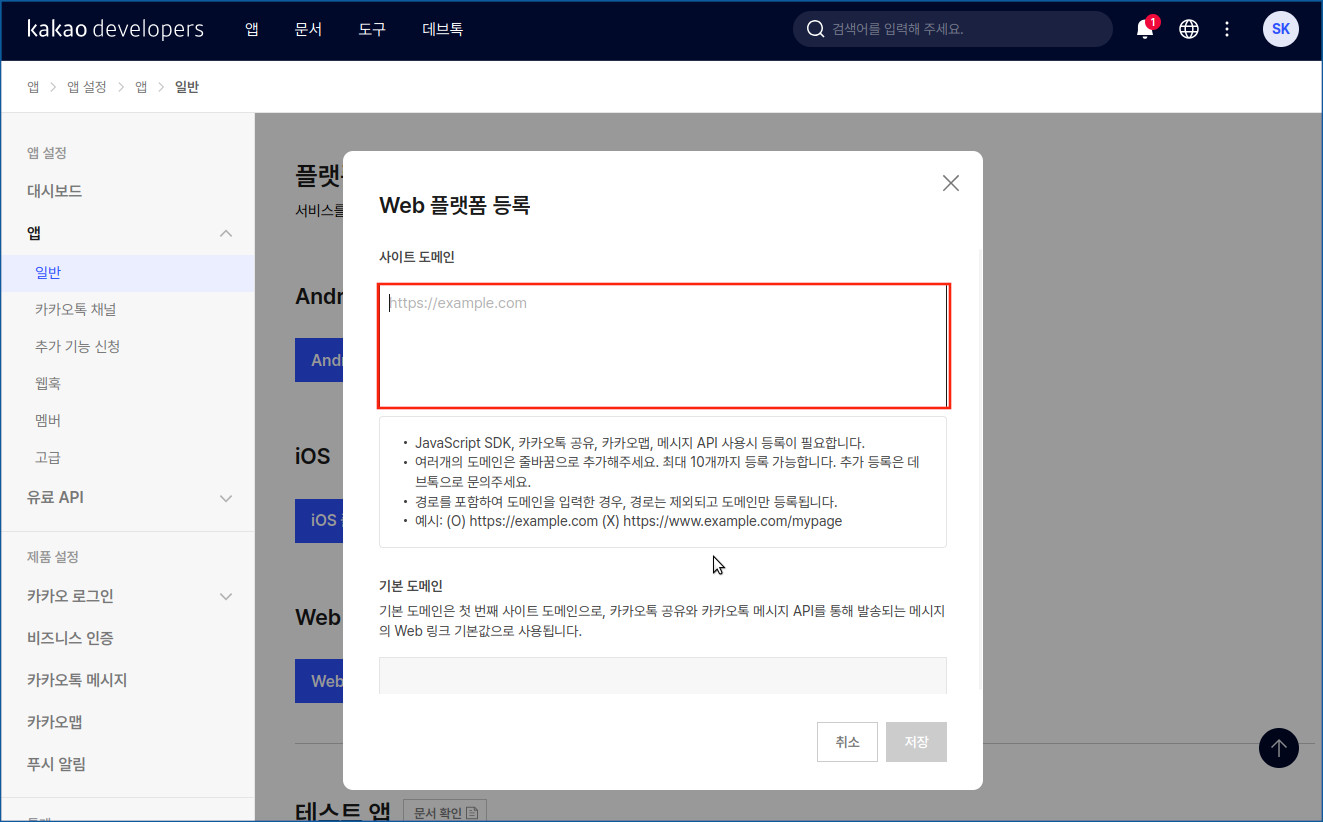Focus the 사이트 도메인 text area
The height and width of the screenshot is (822, 1323).
[663, 346]
